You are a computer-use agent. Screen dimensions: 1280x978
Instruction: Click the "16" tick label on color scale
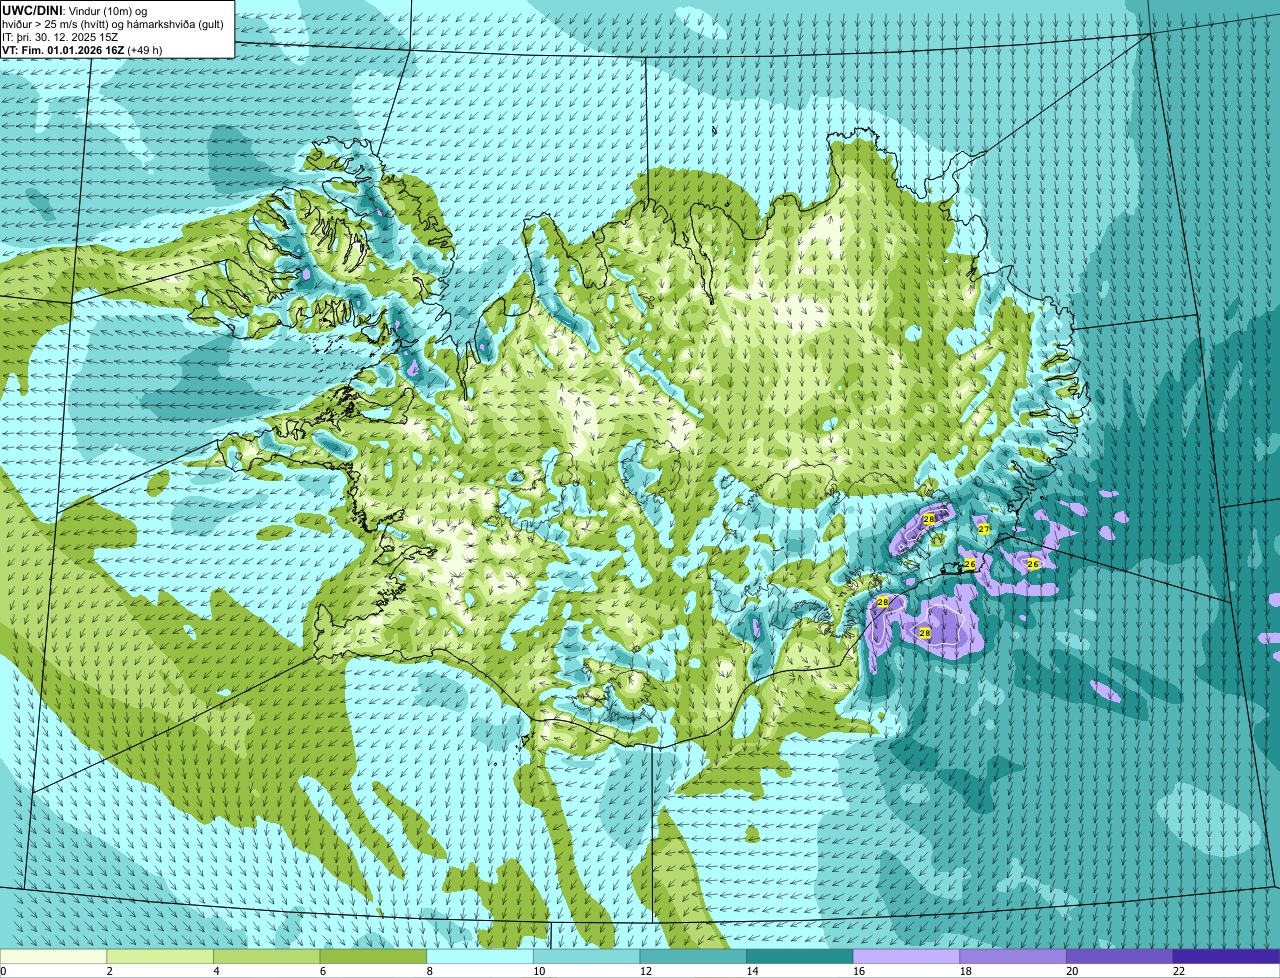tap(858, 971)
